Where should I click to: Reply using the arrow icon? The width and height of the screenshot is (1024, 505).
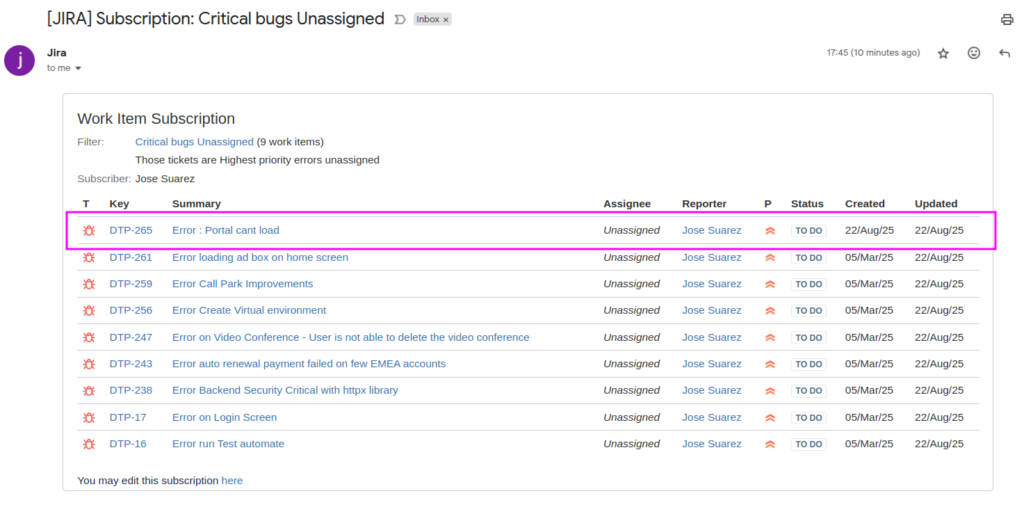1005,53
